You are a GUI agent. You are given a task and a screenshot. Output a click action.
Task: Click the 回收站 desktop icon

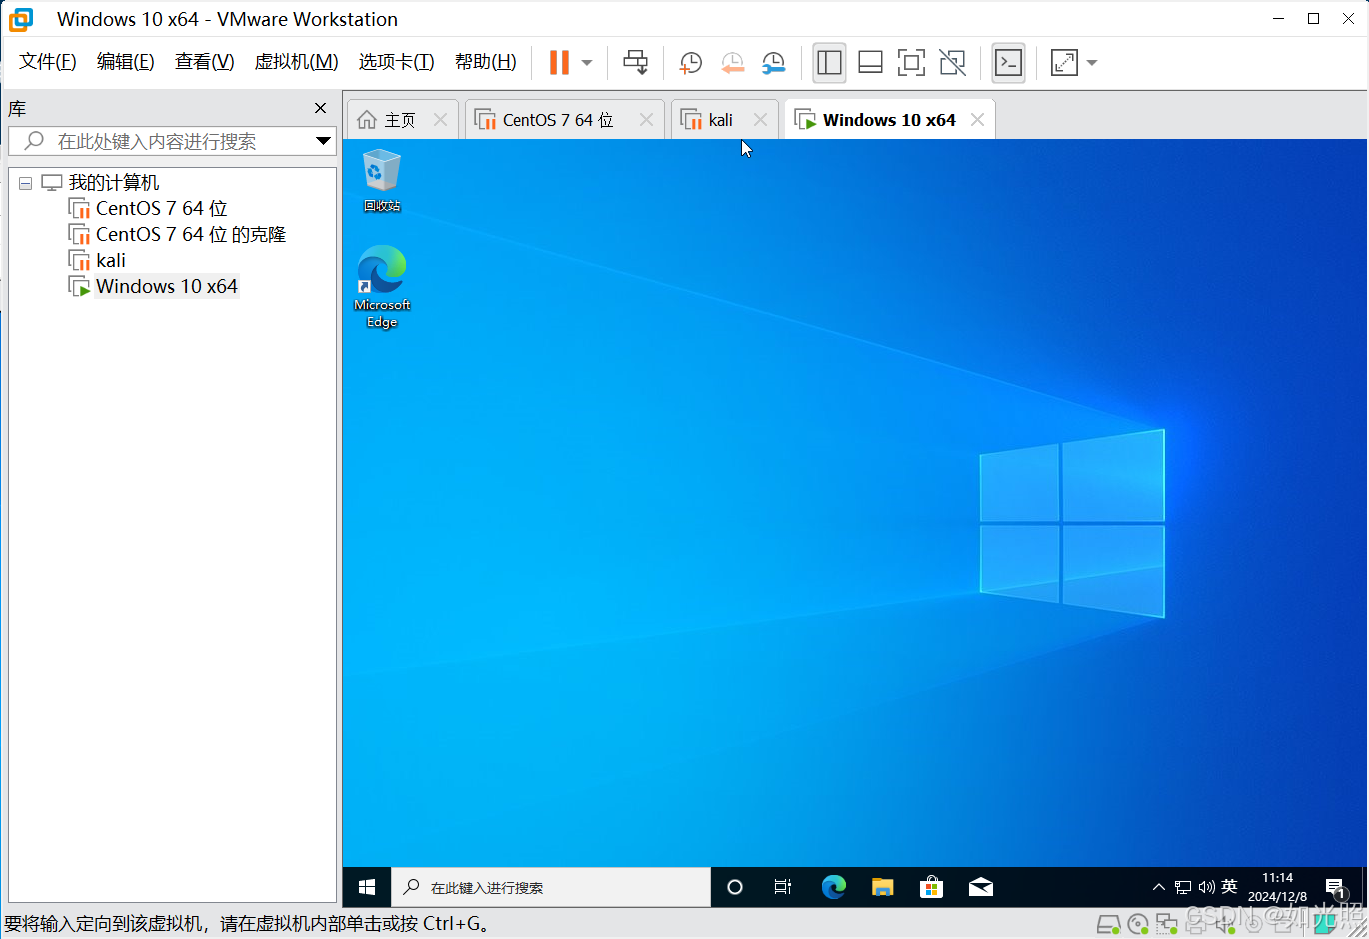(x=381, y=180)
